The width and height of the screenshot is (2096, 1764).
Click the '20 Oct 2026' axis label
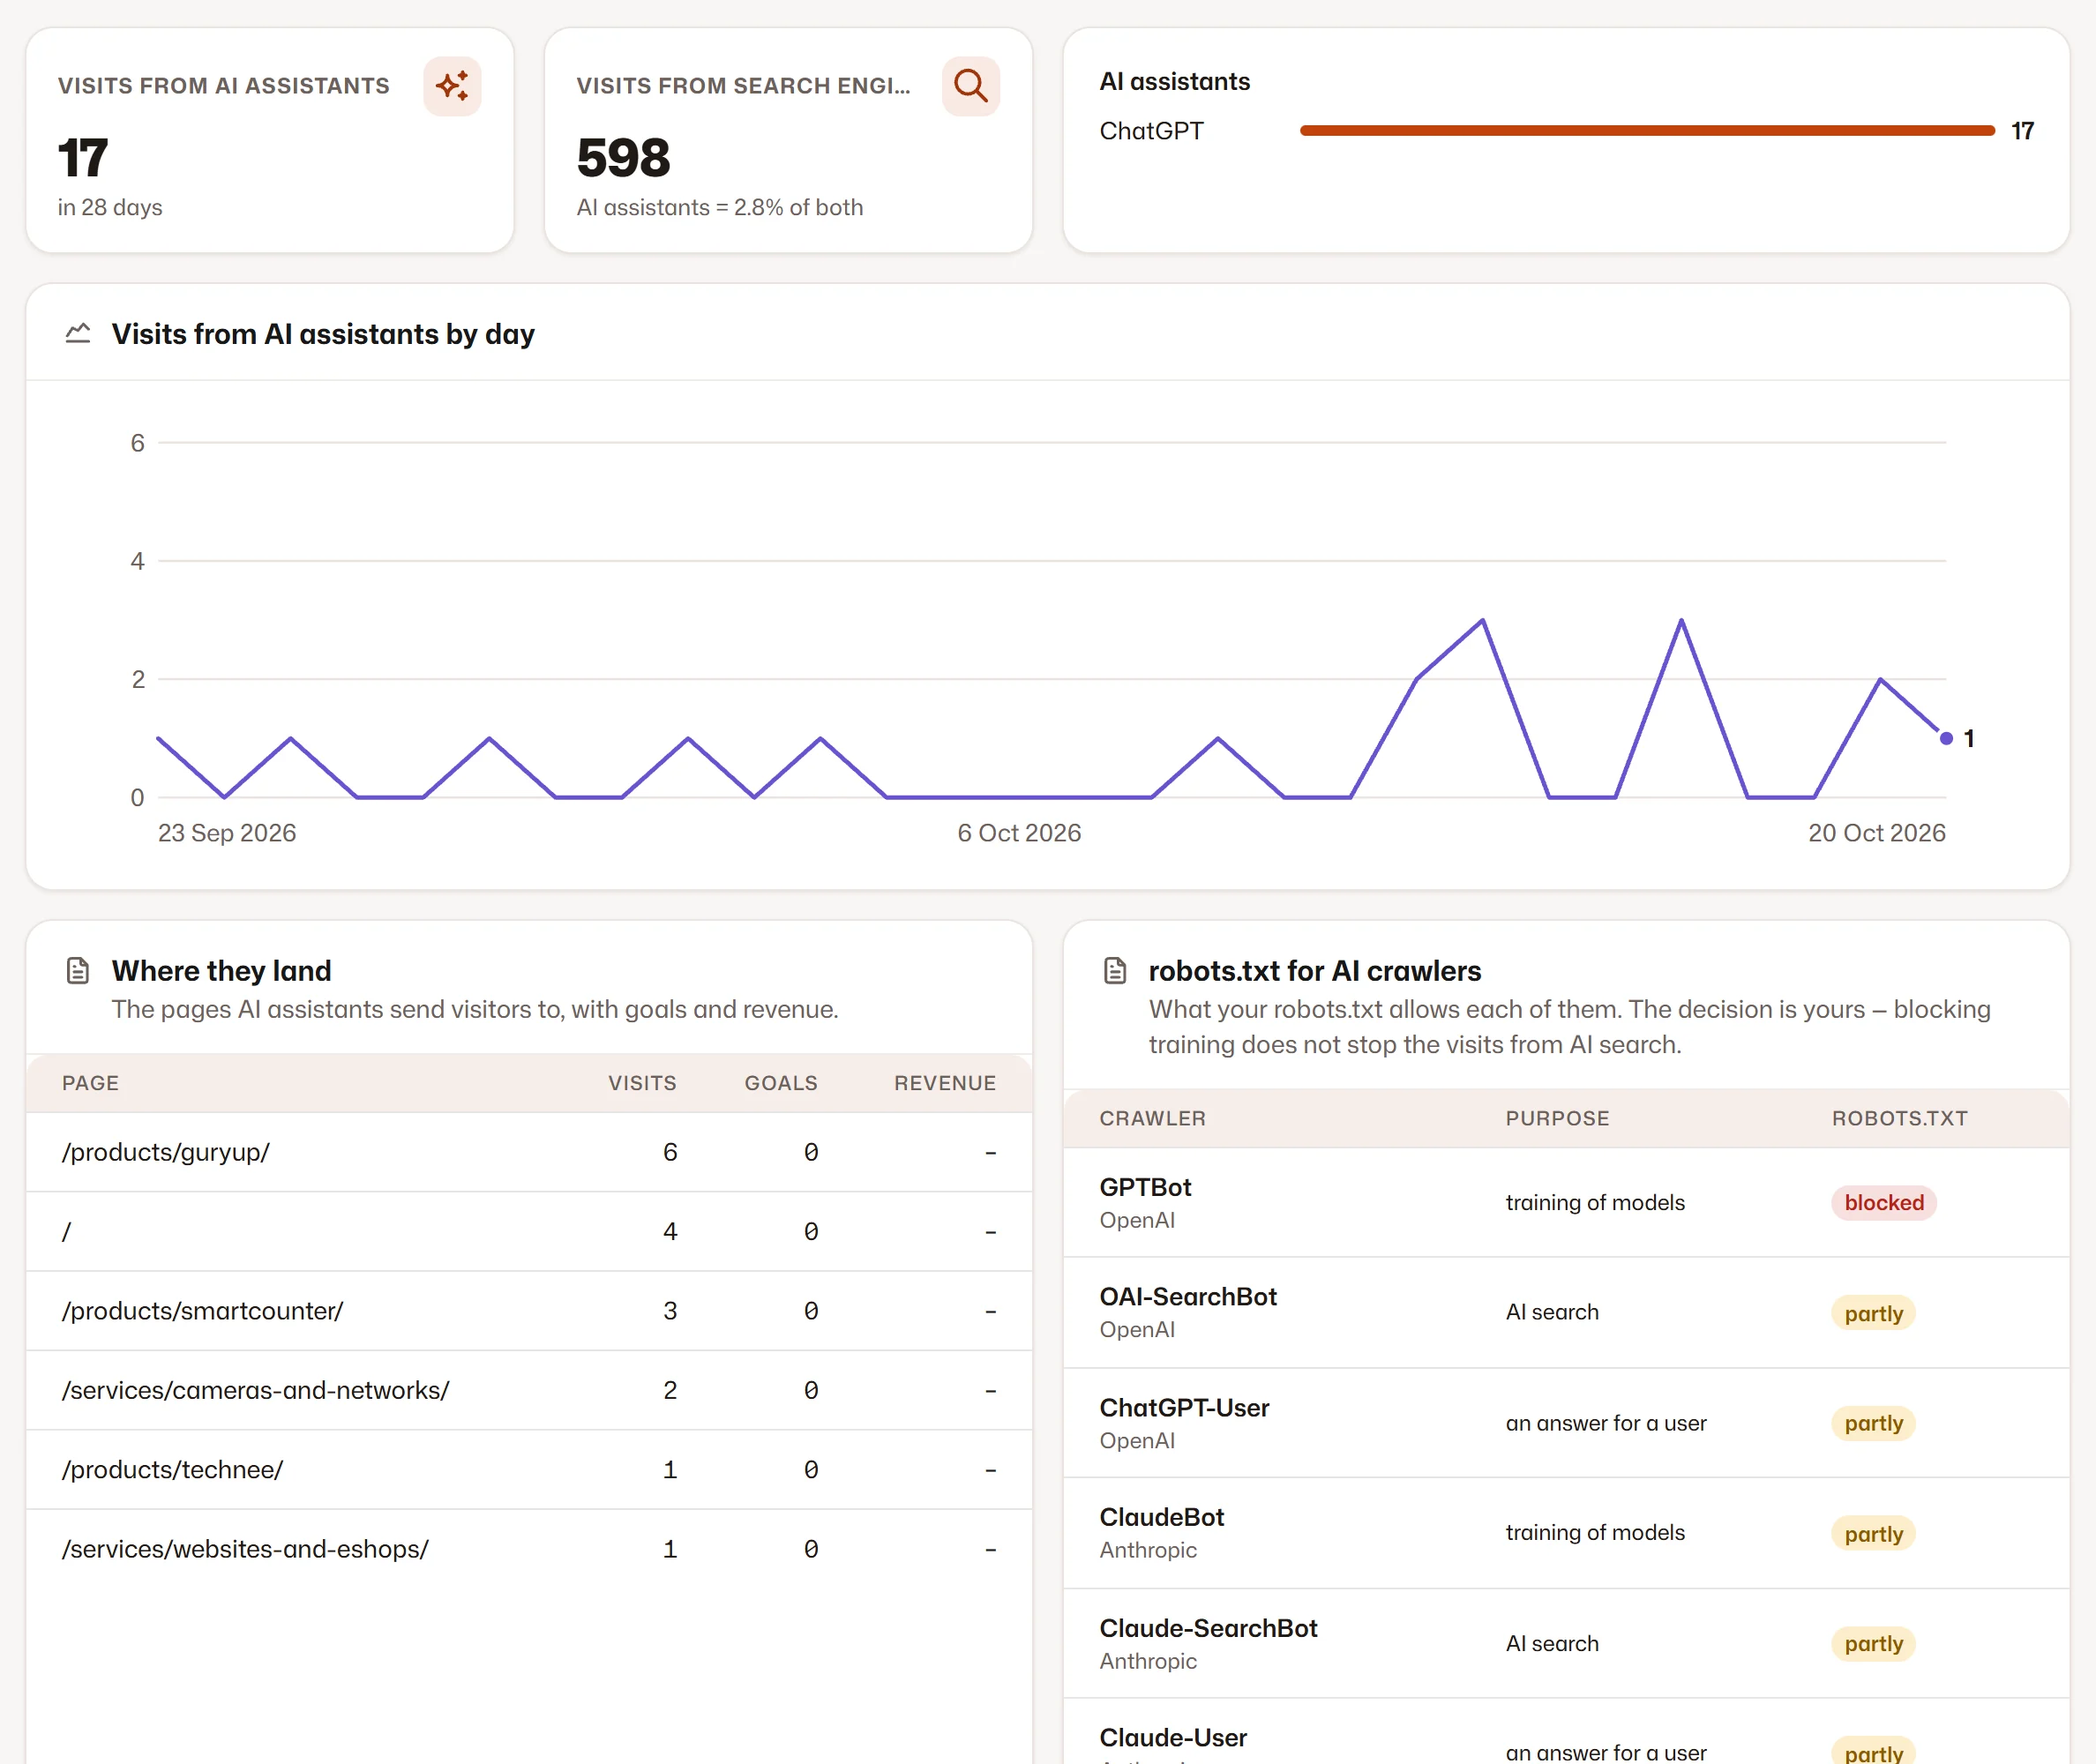point(1876,833)
